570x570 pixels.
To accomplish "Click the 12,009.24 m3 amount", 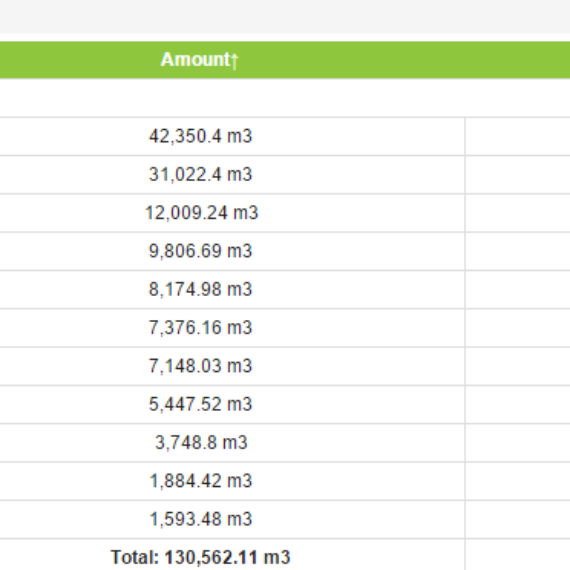I will [201, 213].
